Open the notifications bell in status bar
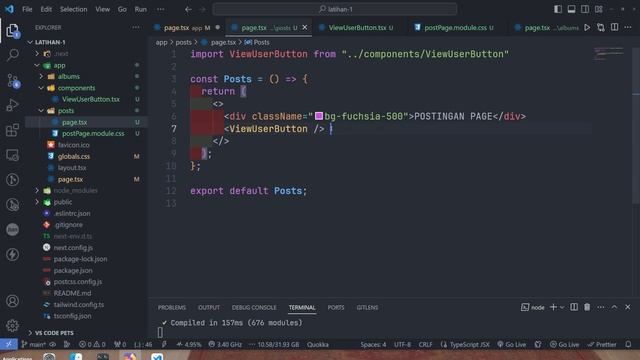Viewport: 640px width, 360px height. tap(628, 344)
